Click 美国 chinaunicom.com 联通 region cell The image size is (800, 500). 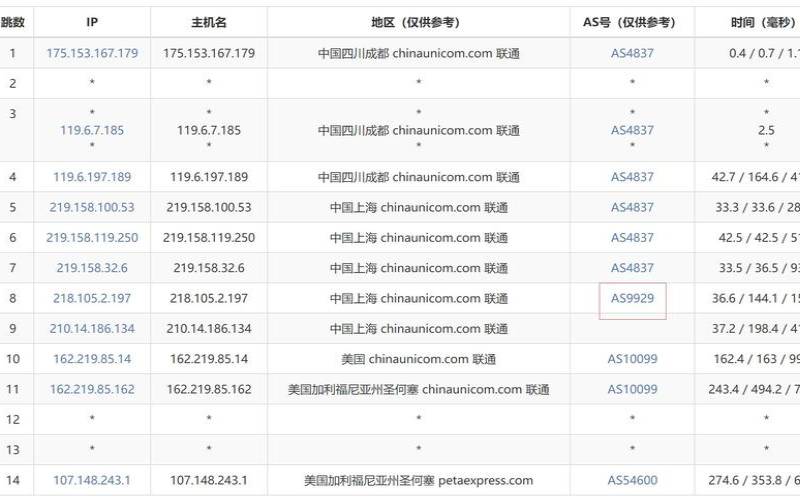pos(418,359)
